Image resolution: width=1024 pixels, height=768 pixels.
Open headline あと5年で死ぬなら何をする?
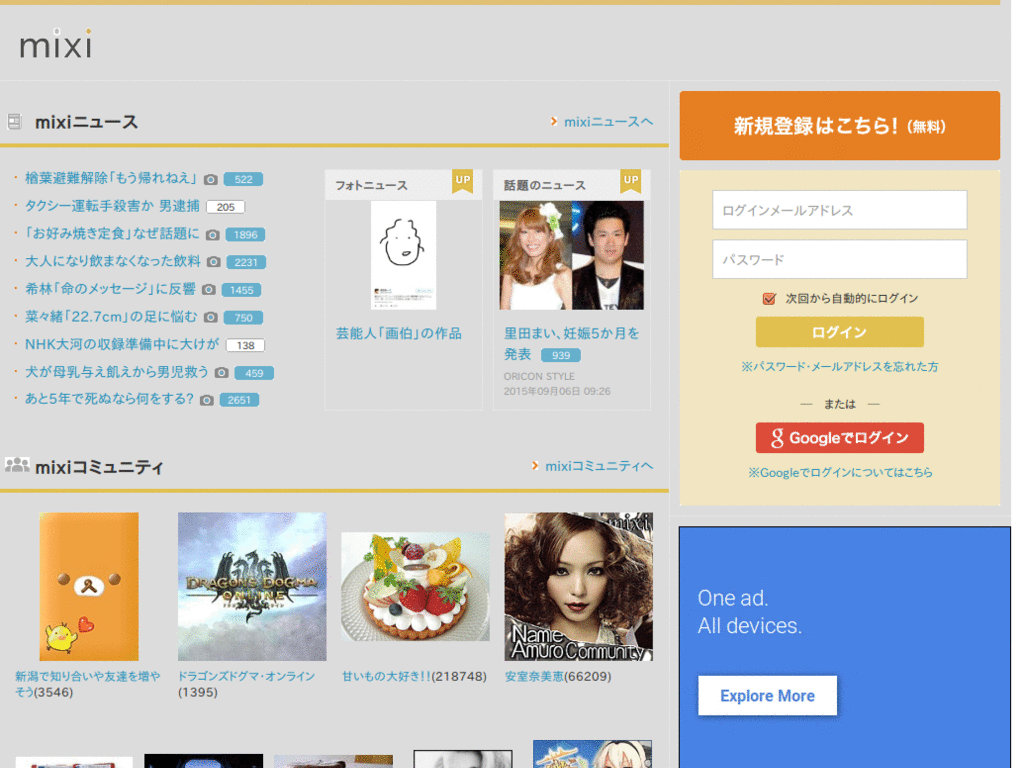(x=109, y=398)
